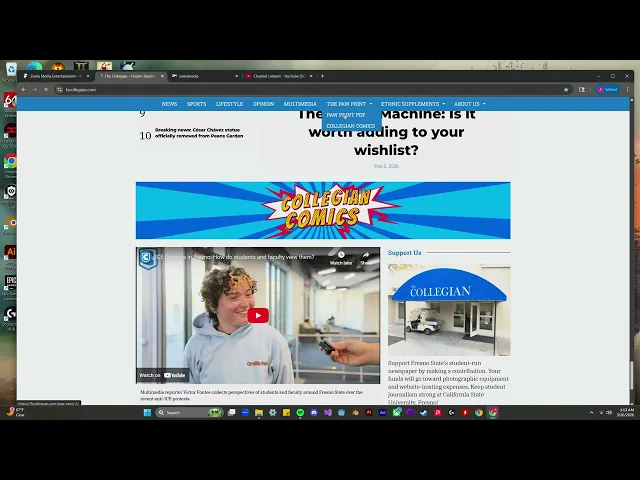Open the Windows Start menu

147,413
